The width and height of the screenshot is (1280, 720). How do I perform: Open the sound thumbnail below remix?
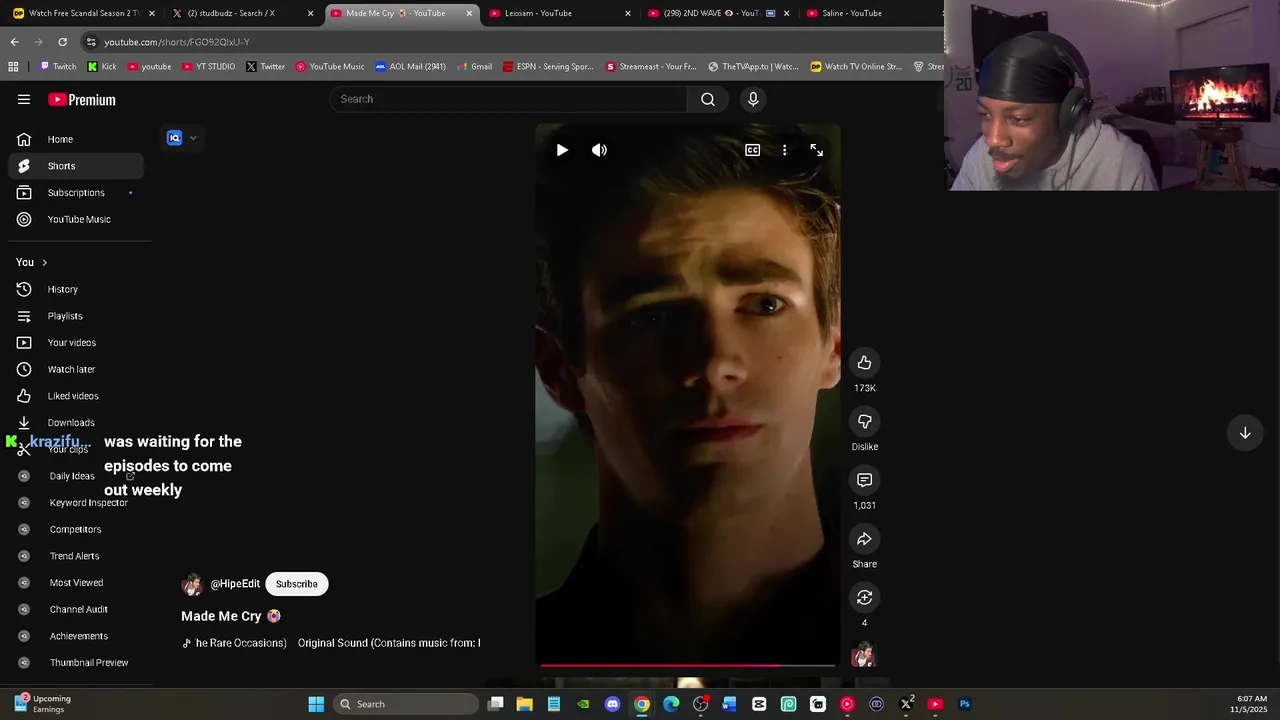click(864, 655)
